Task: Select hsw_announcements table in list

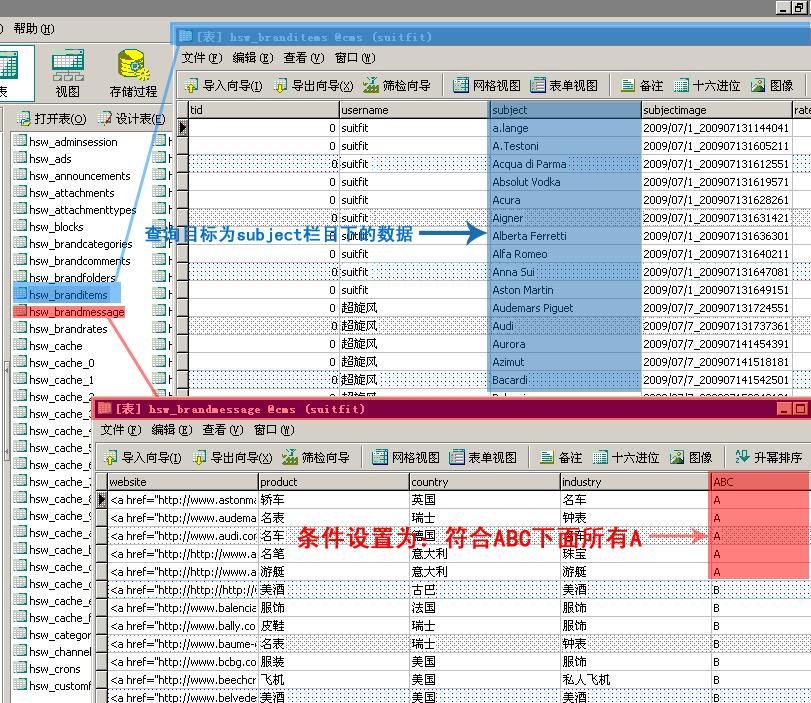Action: point(72,176)
